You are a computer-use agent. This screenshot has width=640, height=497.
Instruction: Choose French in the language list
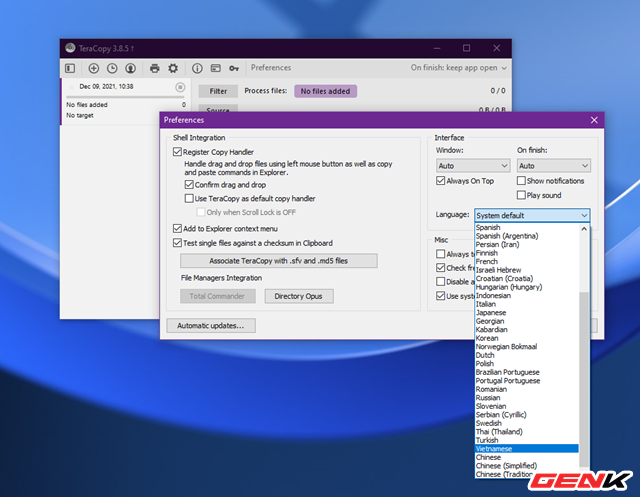(x=527, y=261)
